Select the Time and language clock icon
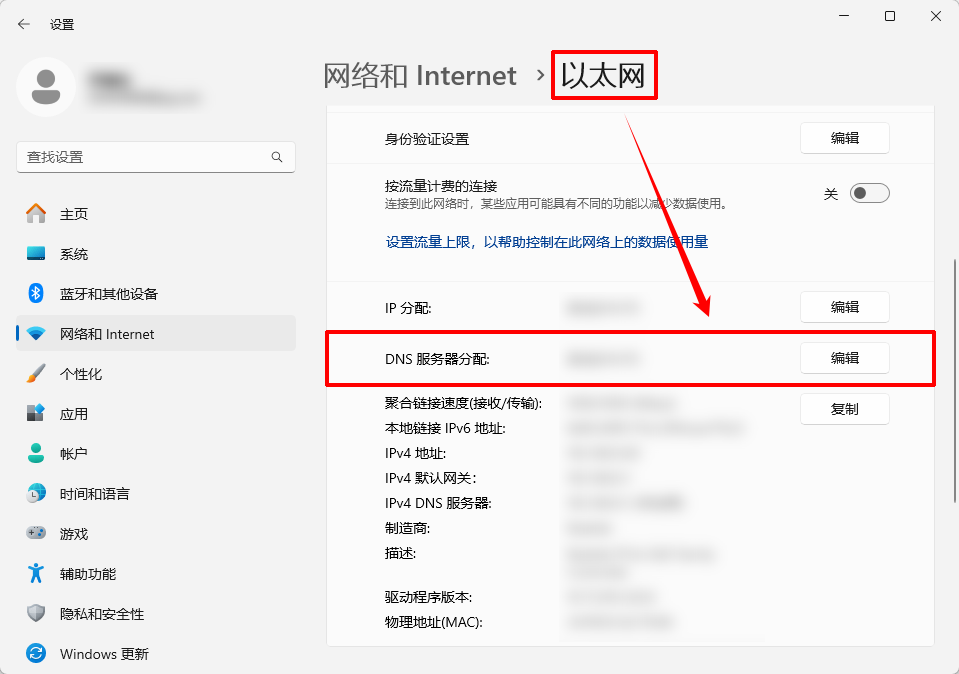Viewport: 959px width, 674px height. pyautogui.click(x=36, y=493)
